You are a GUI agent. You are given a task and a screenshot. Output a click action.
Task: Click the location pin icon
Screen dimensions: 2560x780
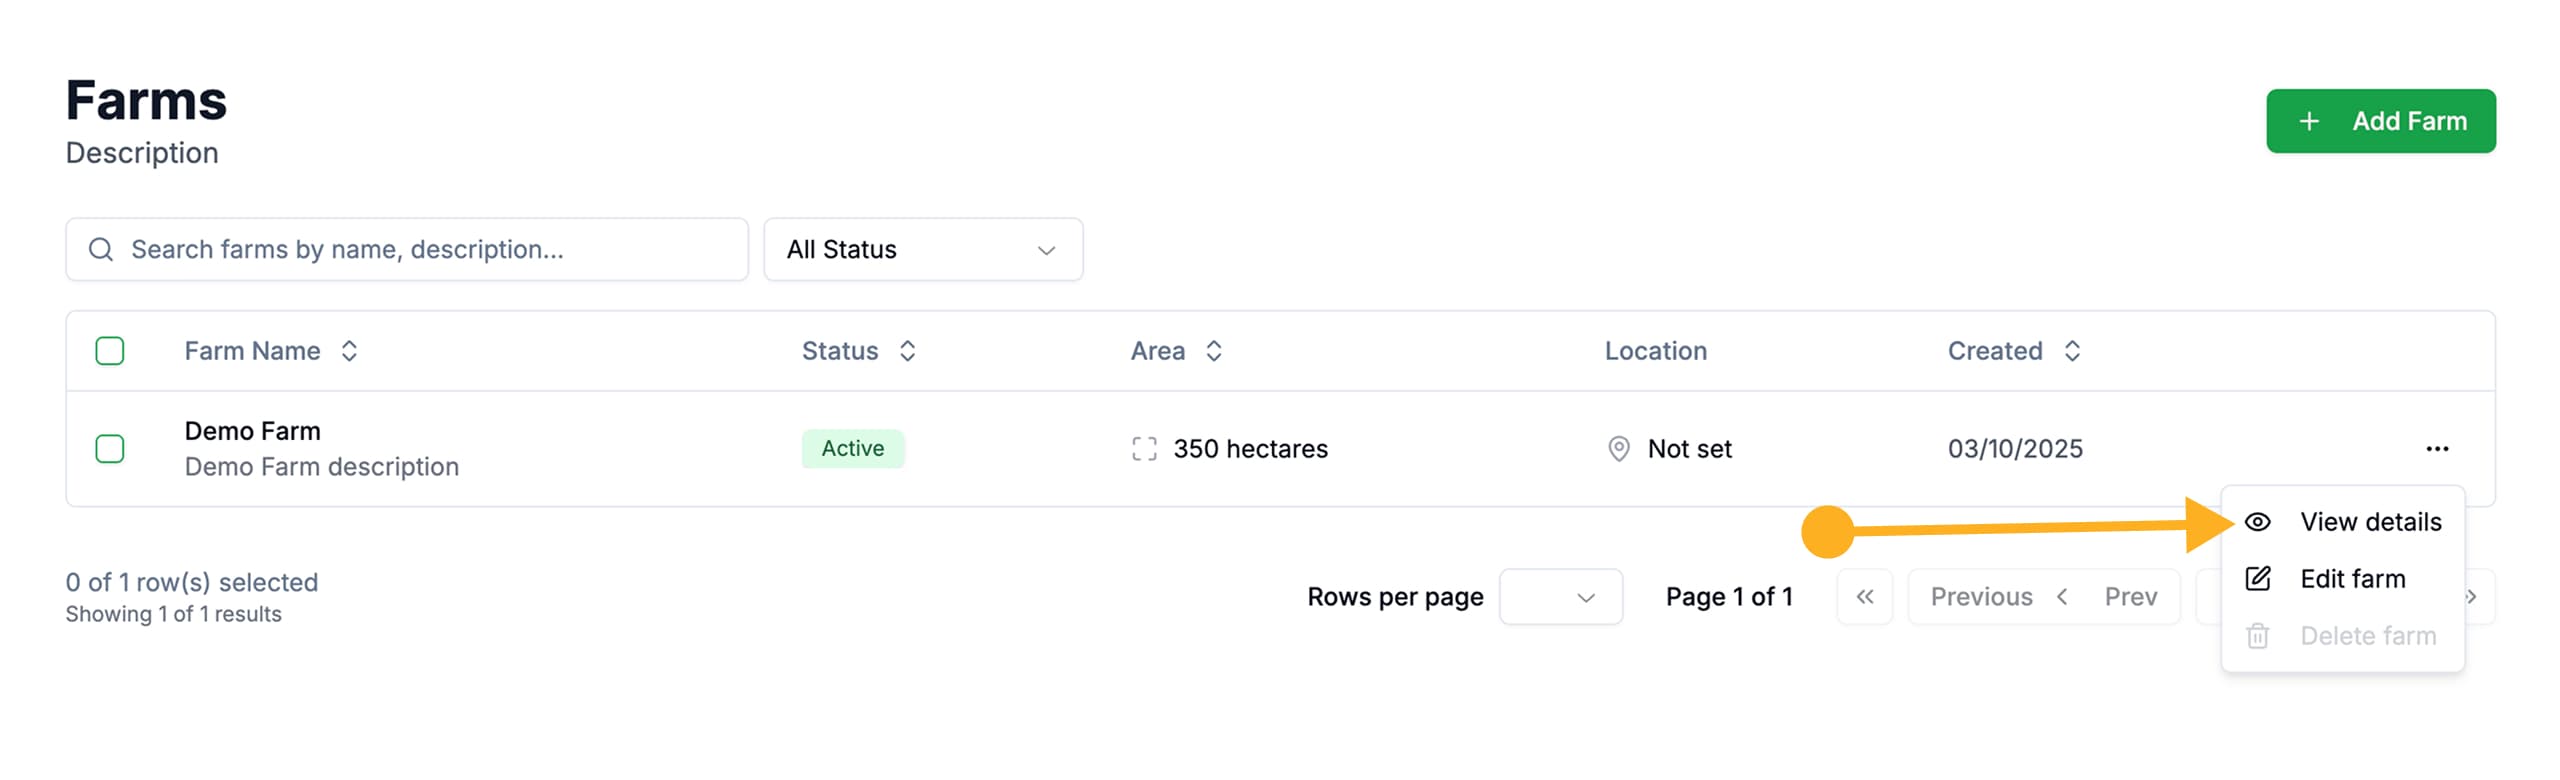[1617, 449]
